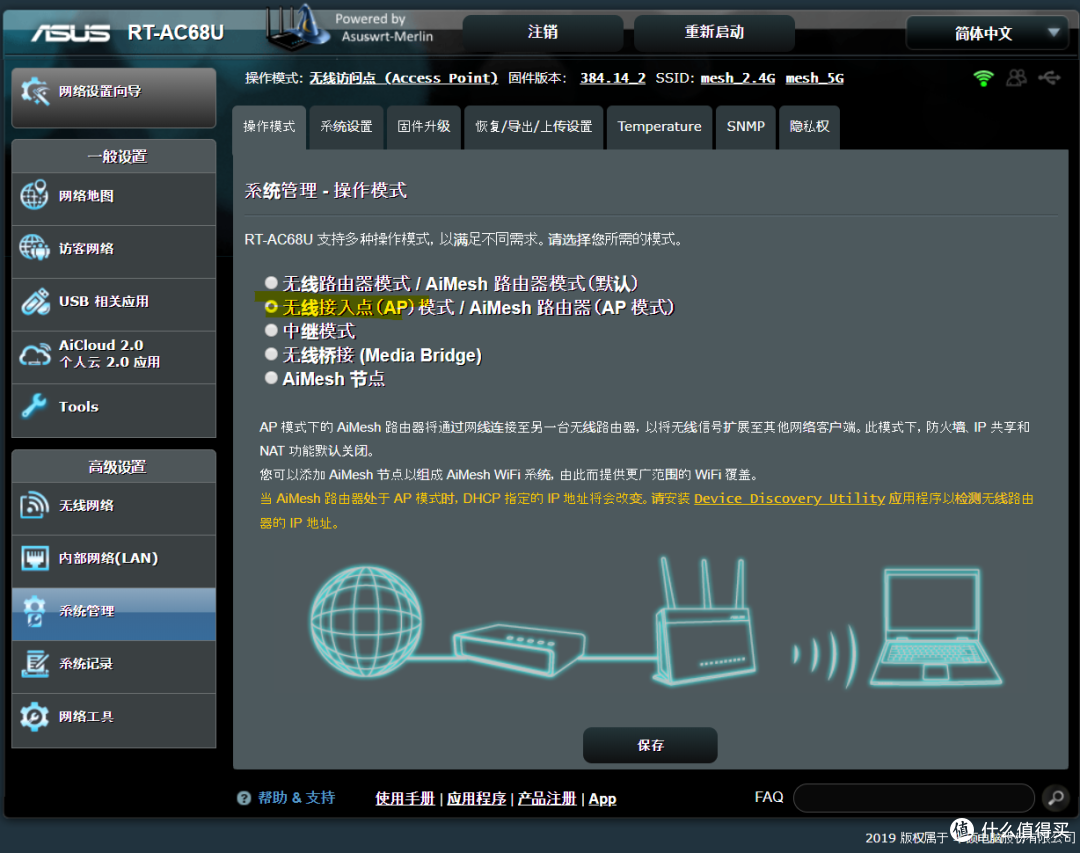Switch to the 隐私权 tab
The image size is (1080, 853).
[x=809, y=127]
